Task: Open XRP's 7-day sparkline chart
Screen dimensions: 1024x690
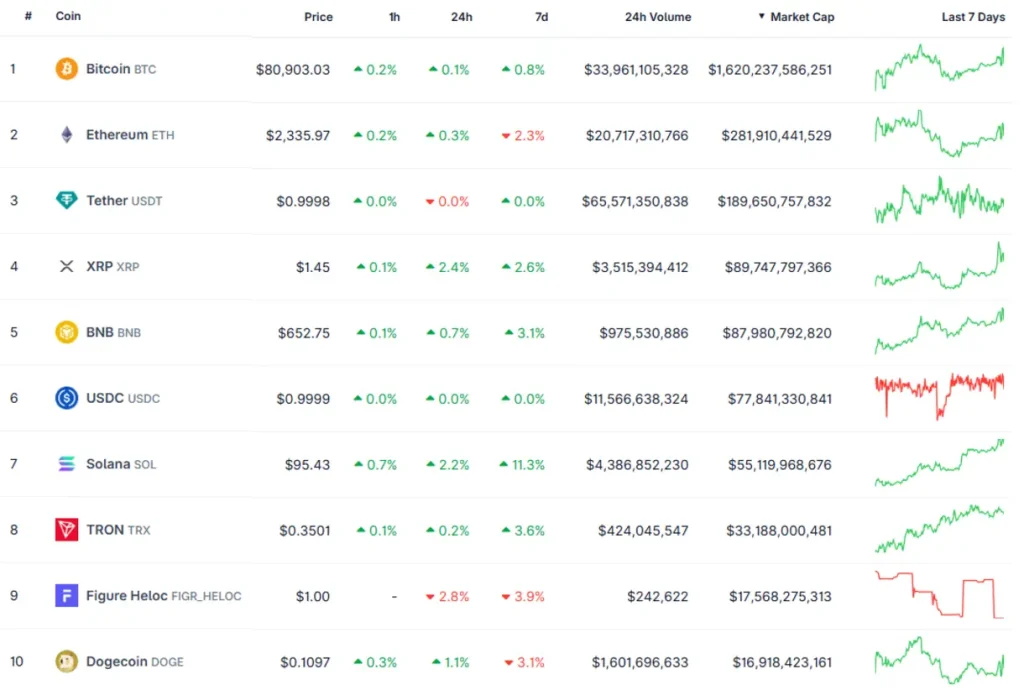Action: (x=939, y=265)
